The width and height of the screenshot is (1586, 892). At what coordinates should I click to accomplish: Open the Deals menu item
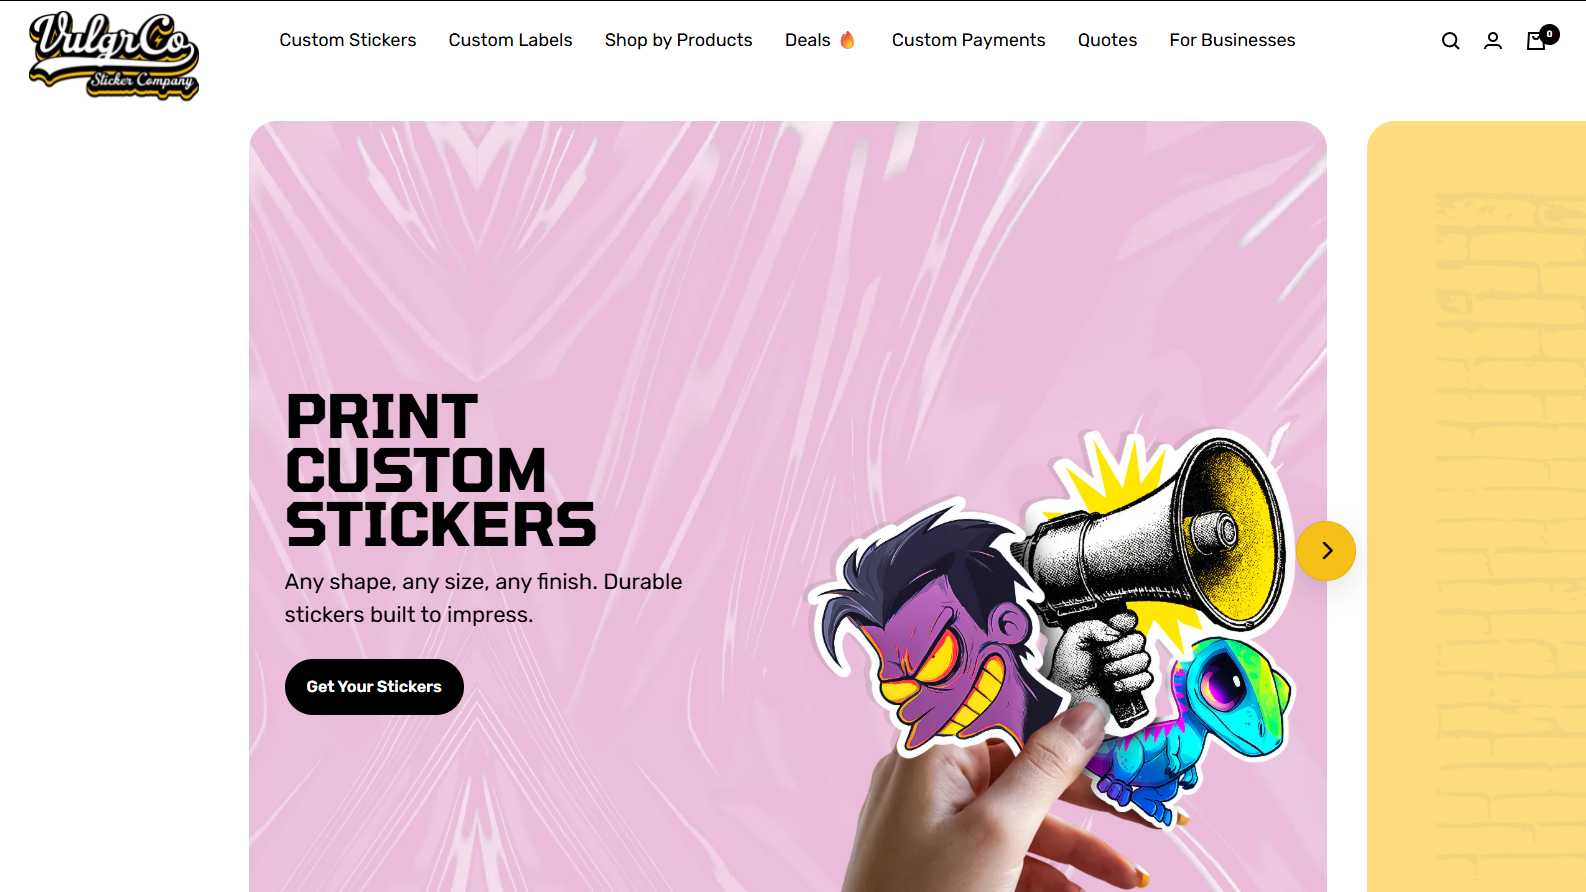tap(808, 40)
